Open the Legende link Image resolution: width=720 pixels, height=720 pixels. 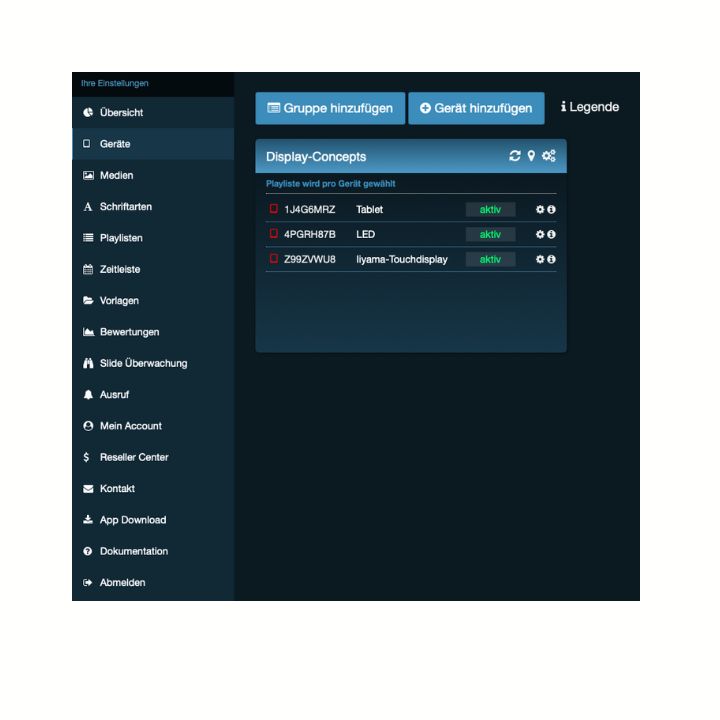(590, 107)
